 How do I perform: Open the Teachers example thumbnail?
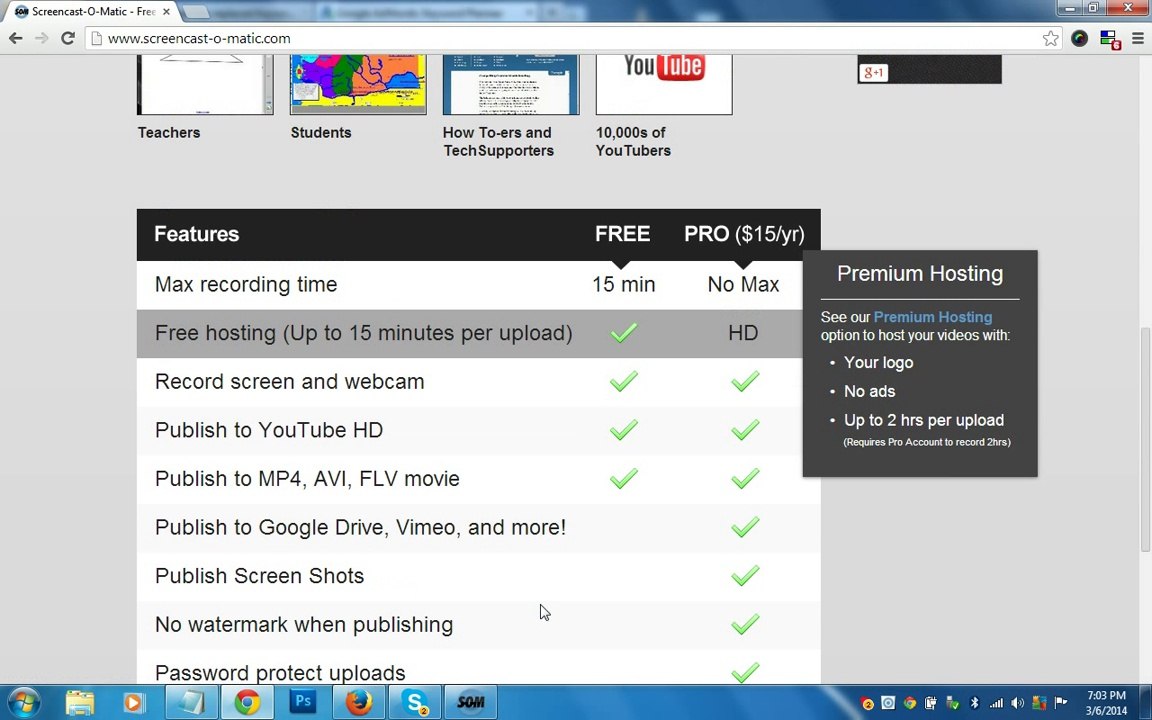point(205,84)
